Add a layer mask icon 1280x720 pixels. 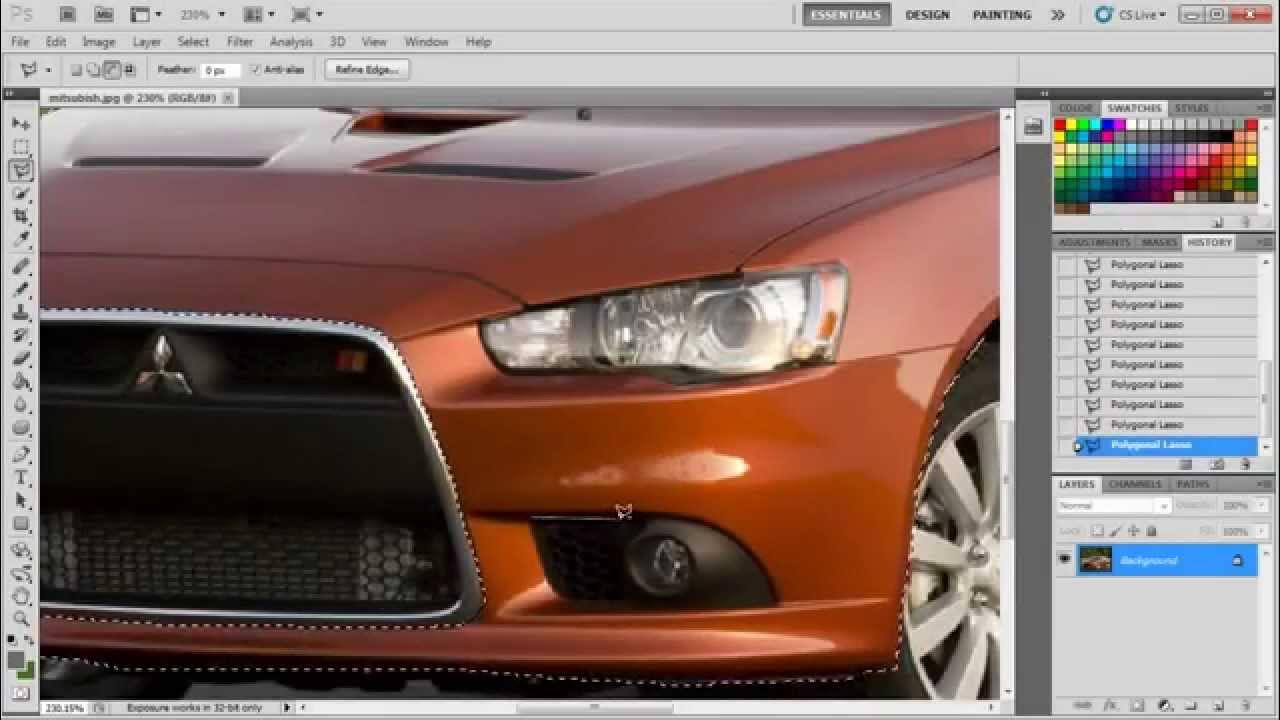point(1137,706)
